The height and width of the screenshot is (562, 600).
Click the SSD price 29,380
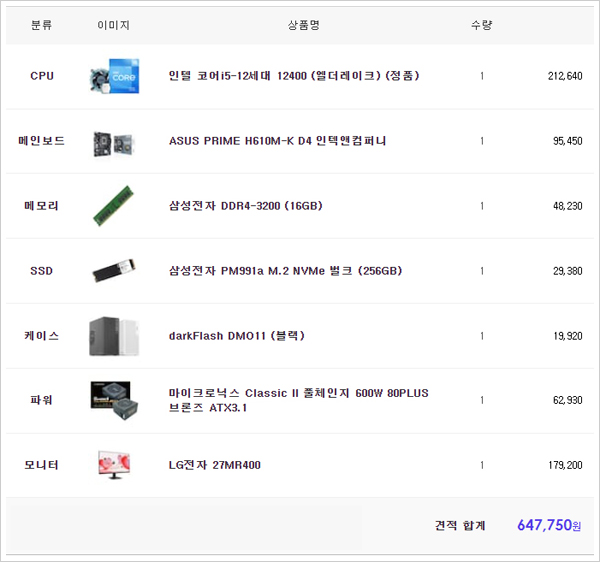pos(567,271)
